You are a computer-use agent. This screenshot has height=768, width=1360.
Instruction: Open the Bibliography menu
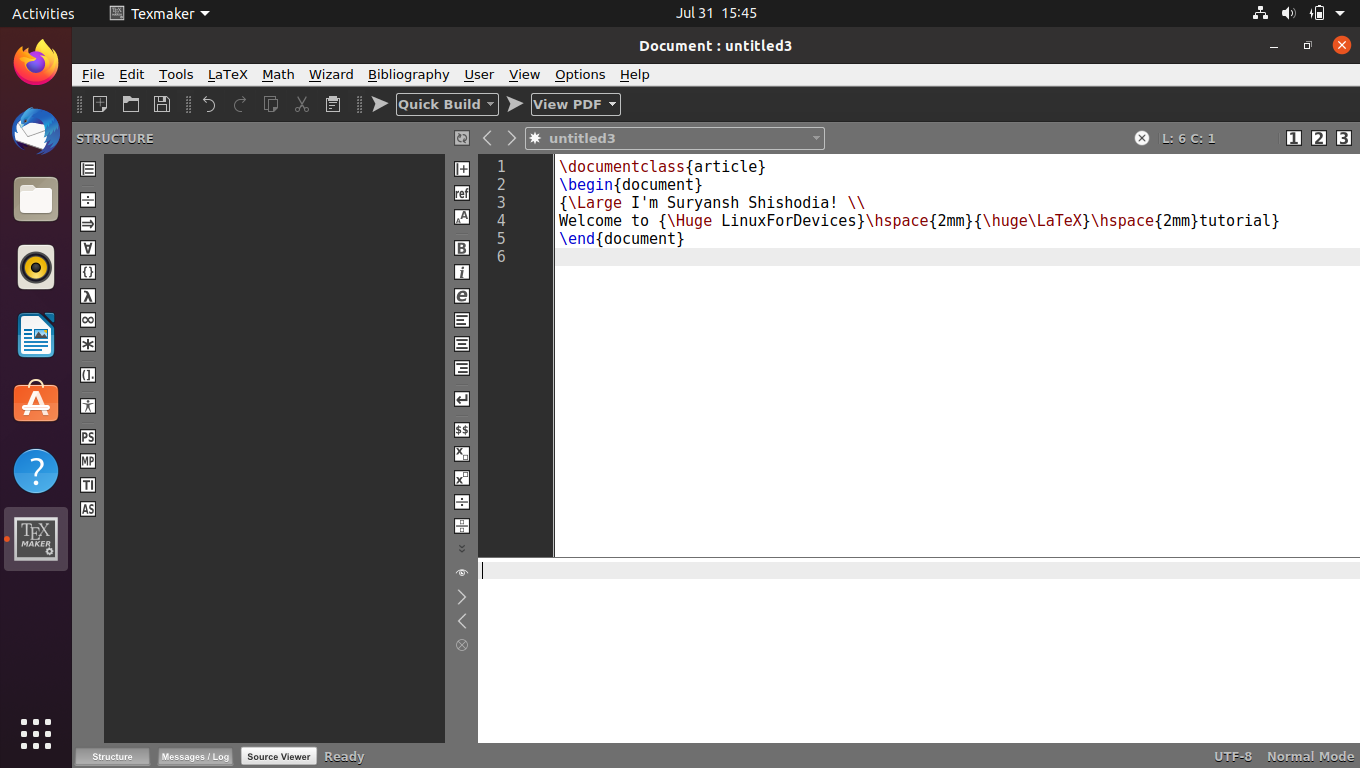tap(408, 74)
